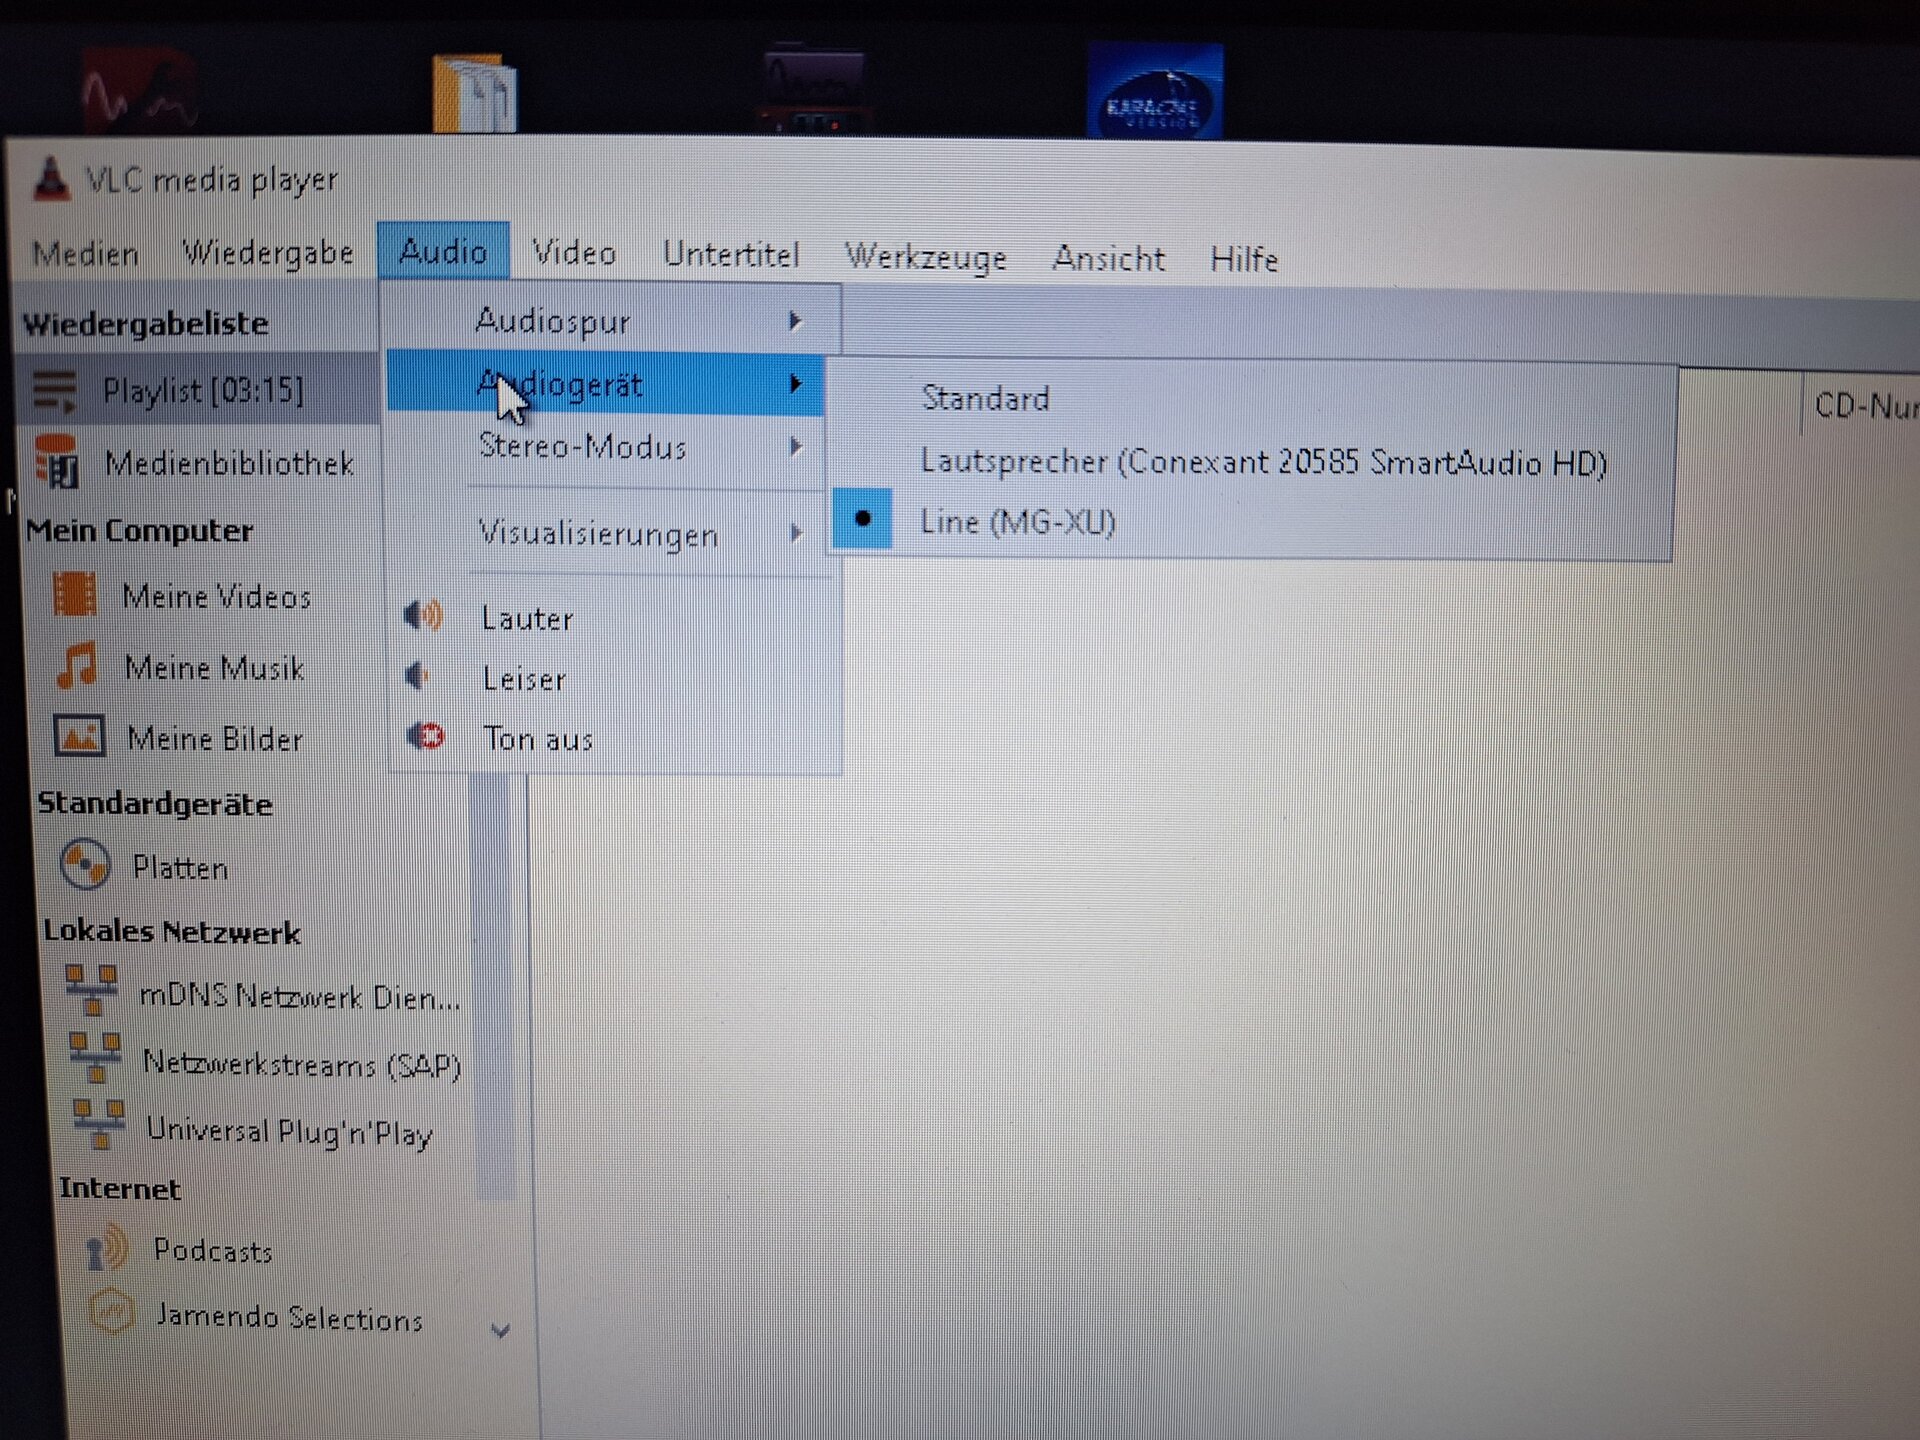Open the folder icon on the desktop
This screenshot has height=1440, width=1920.
coord(474,94)
